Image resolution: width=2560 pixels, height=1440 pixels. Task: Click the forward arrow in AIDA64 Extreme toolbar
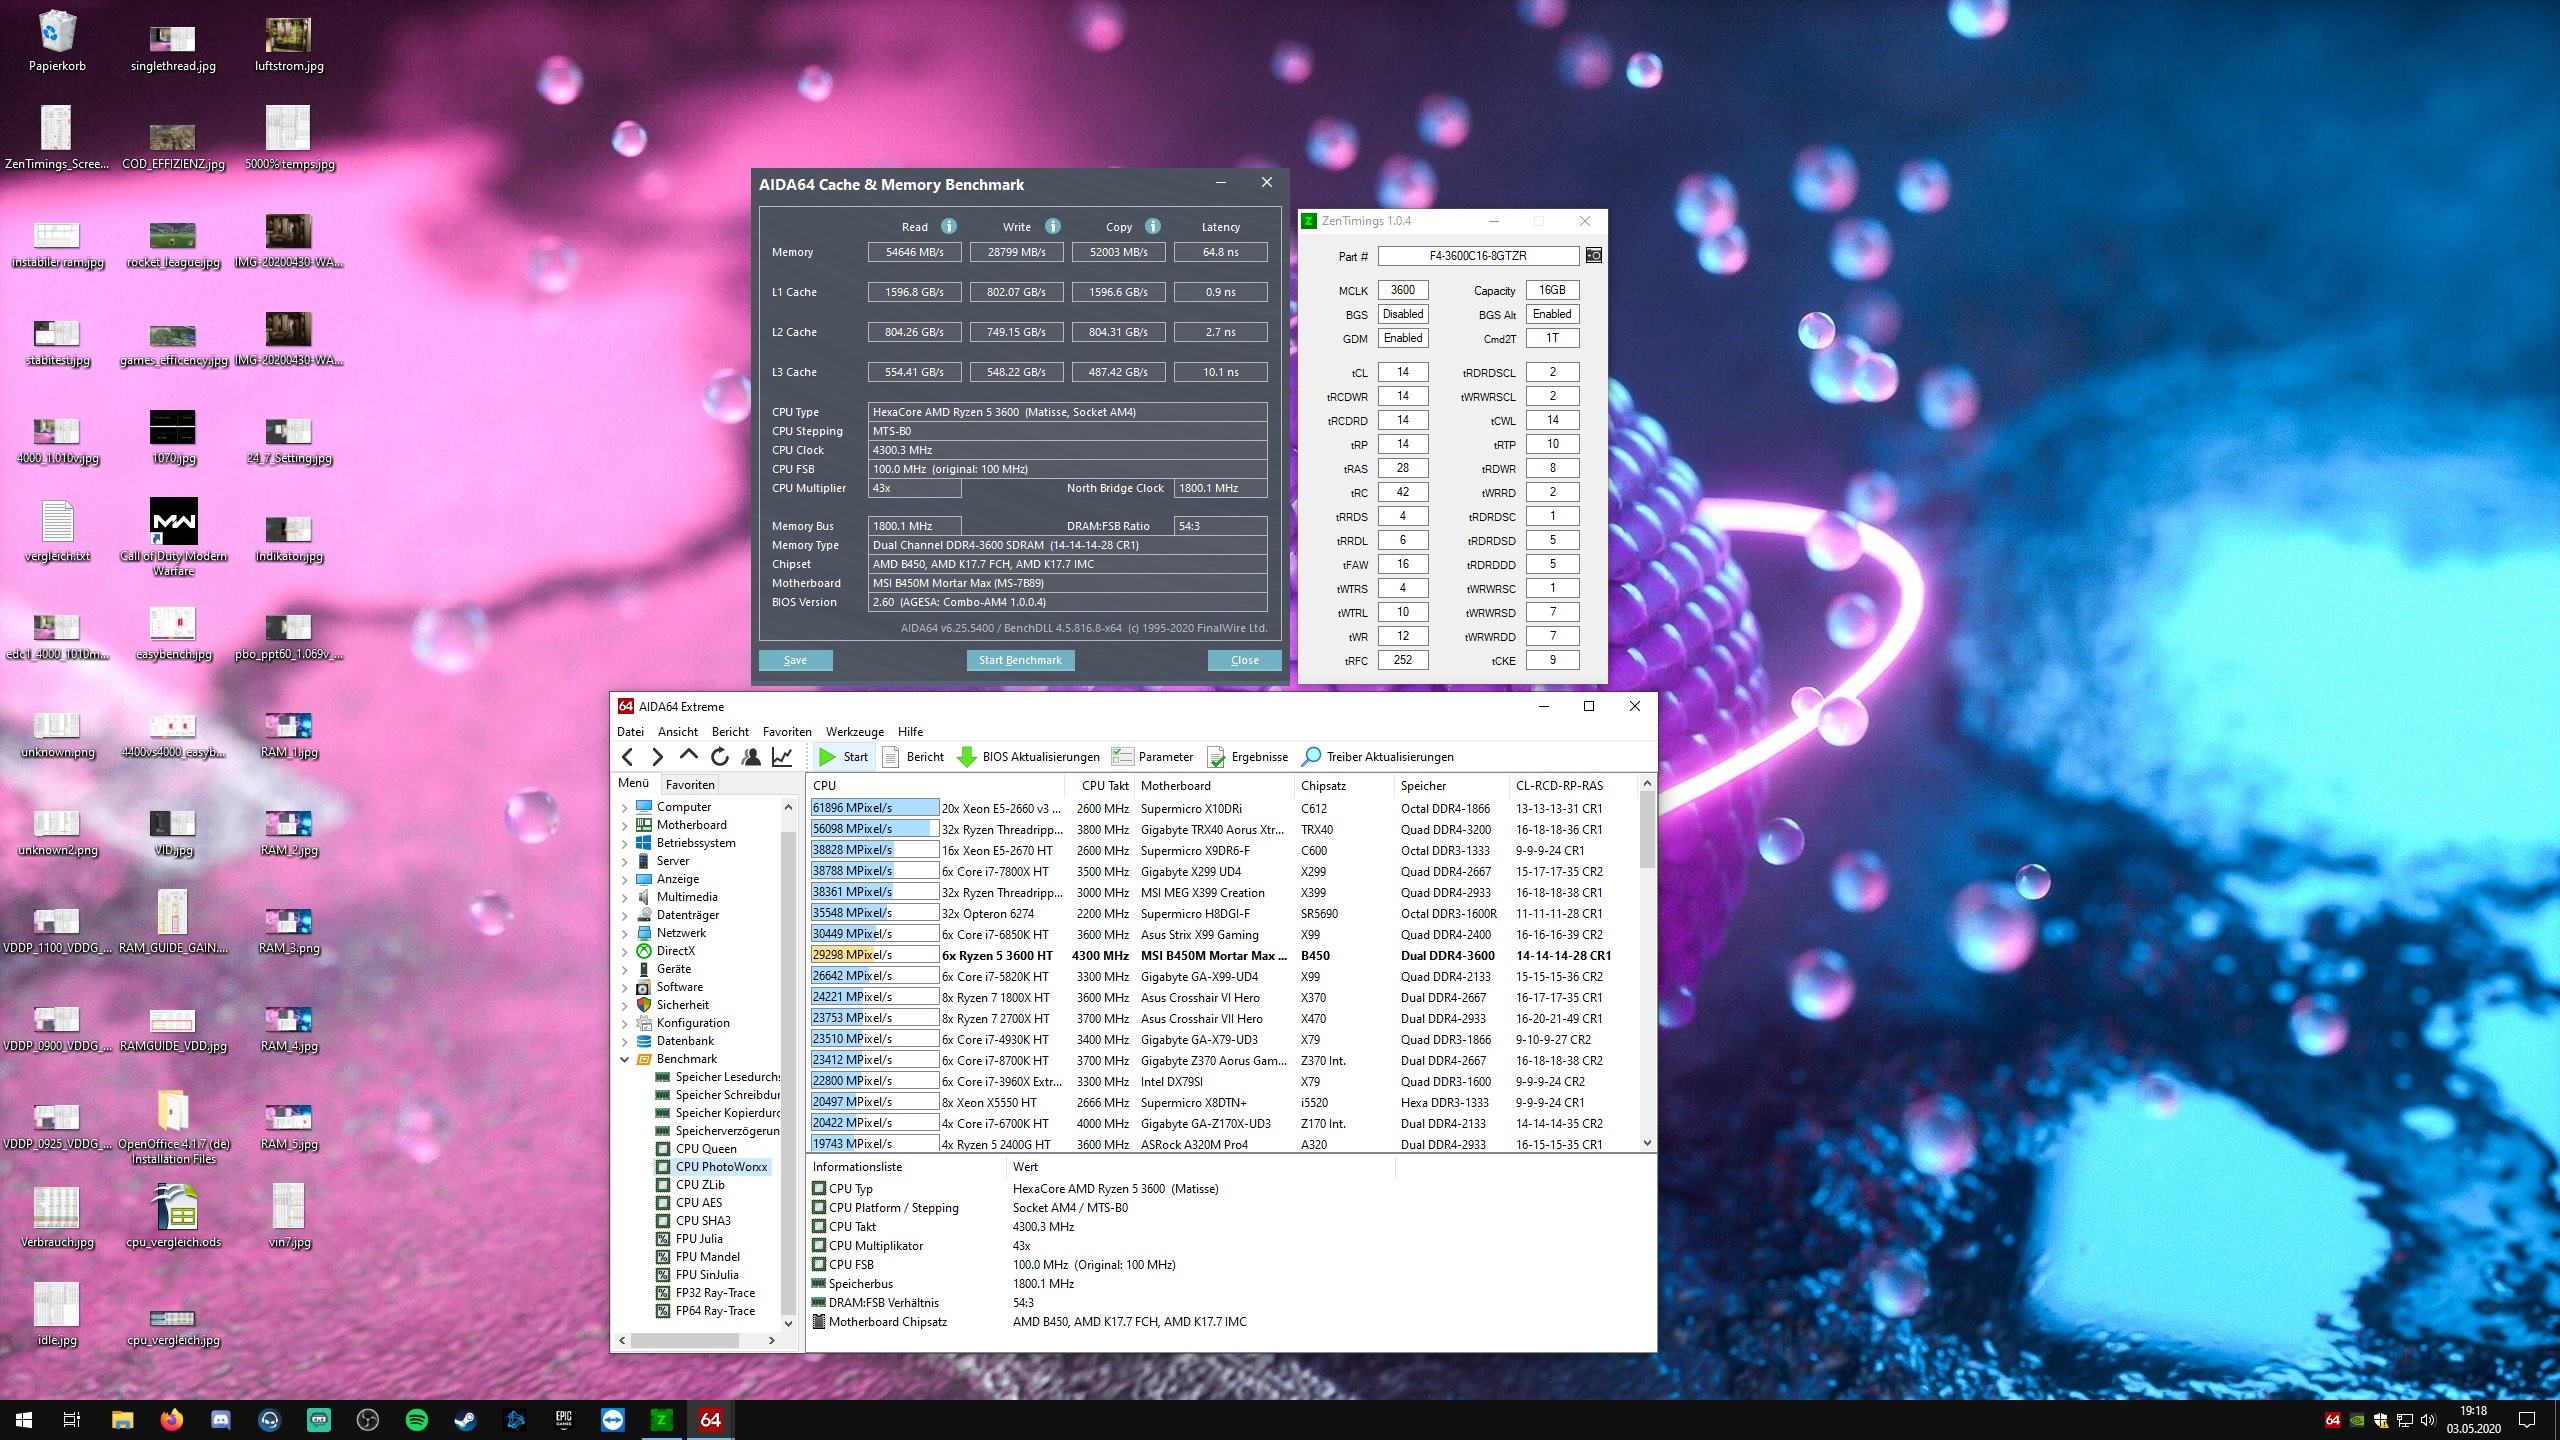click(657, 757)
